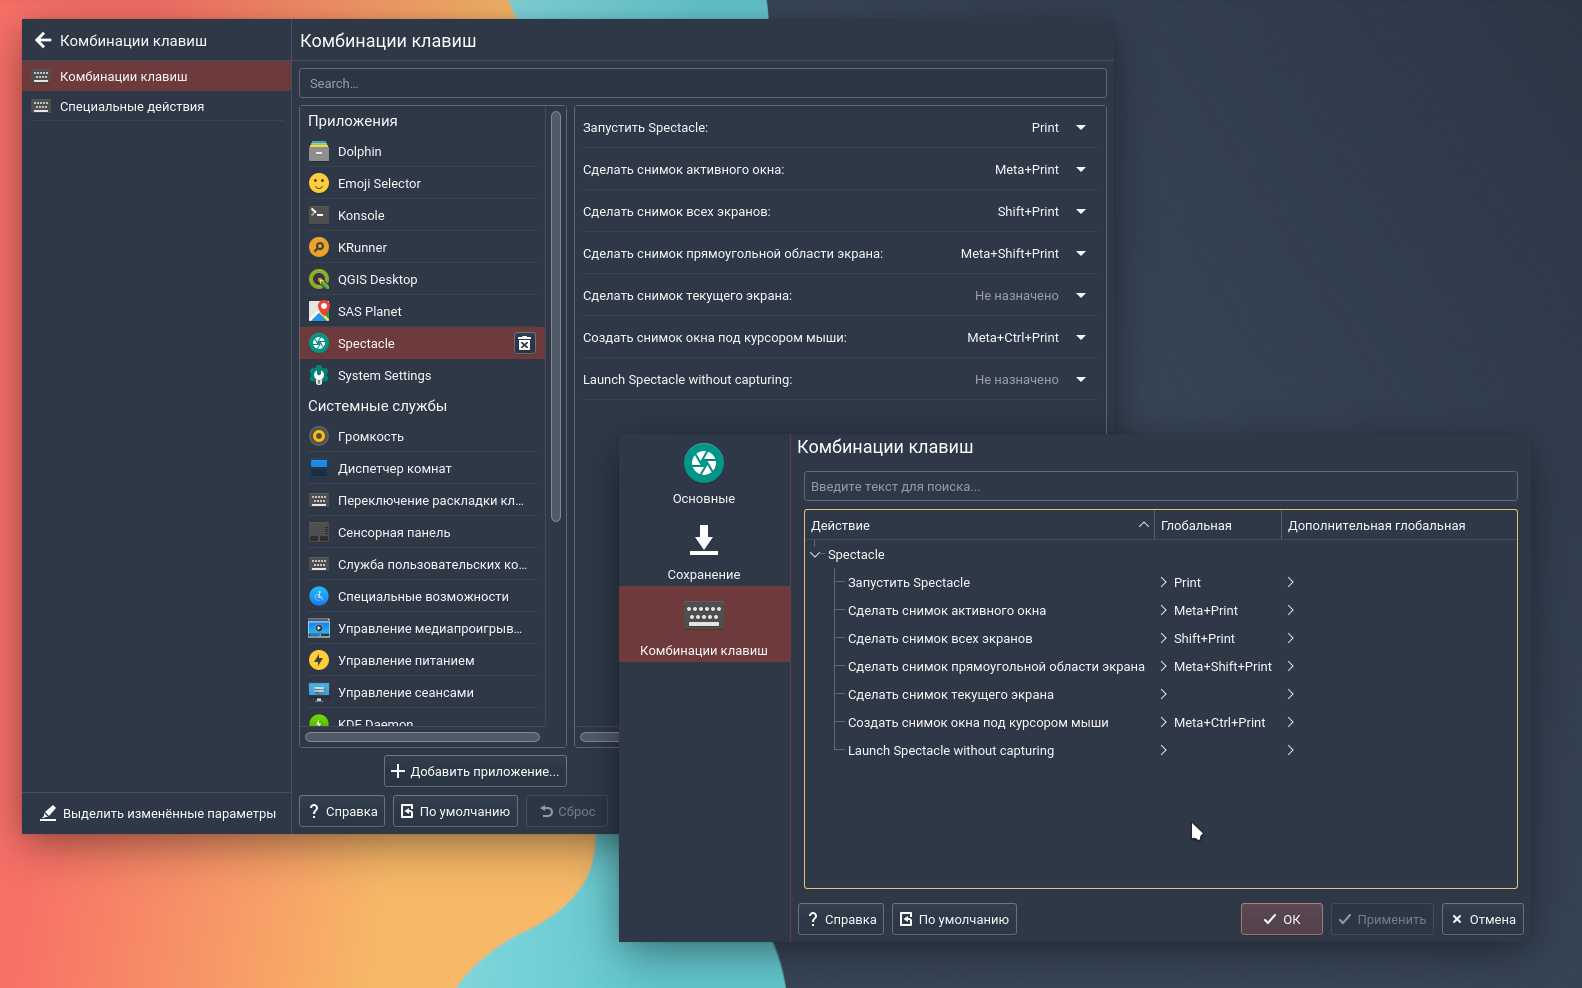This screenshot has height=988, width=1582.
Task: Open Комбинации клавиш in left sidebar
Action: 156,76
